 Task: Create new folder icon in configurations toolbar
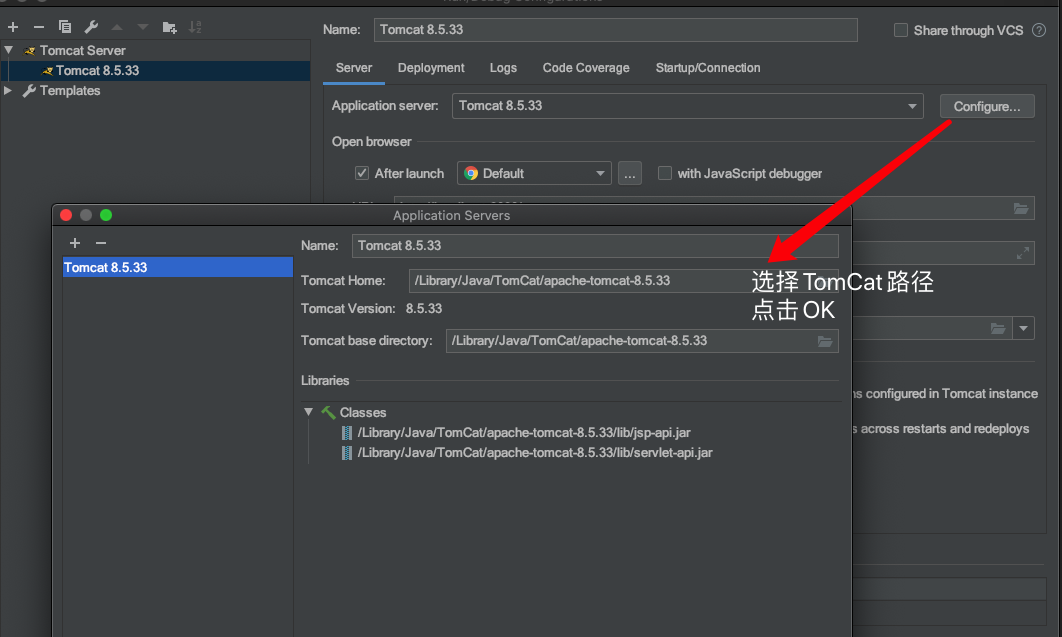click(169, 27)
